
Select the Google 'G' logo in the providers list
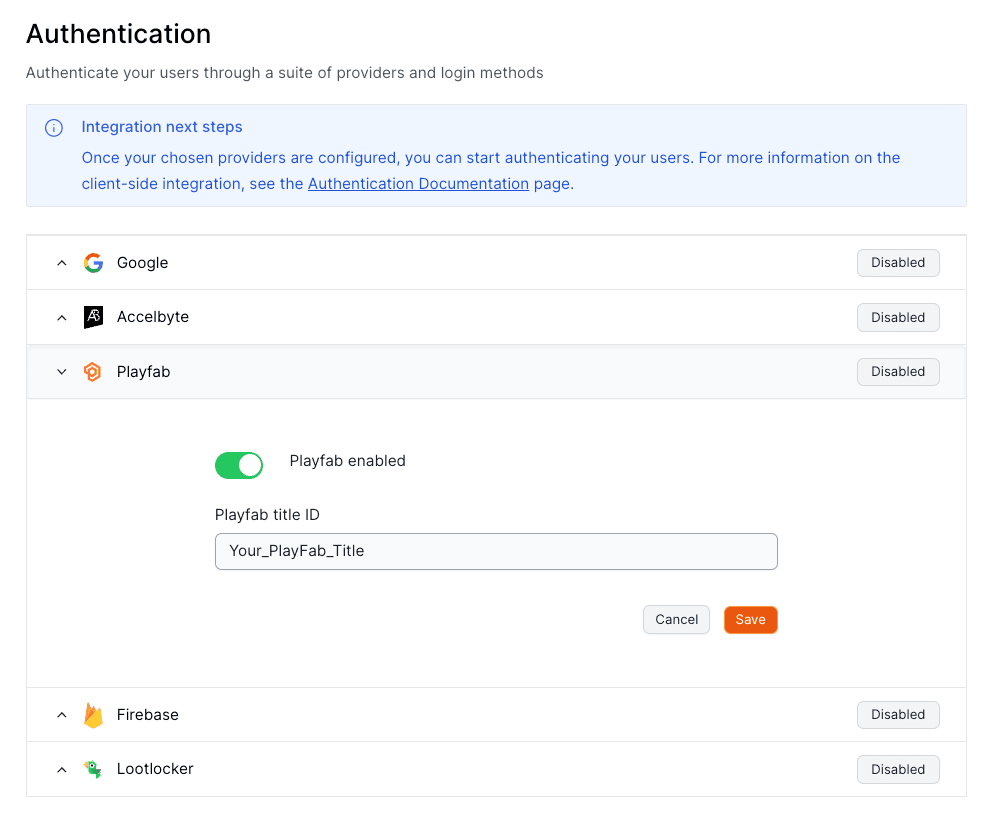tap(92, 262)
